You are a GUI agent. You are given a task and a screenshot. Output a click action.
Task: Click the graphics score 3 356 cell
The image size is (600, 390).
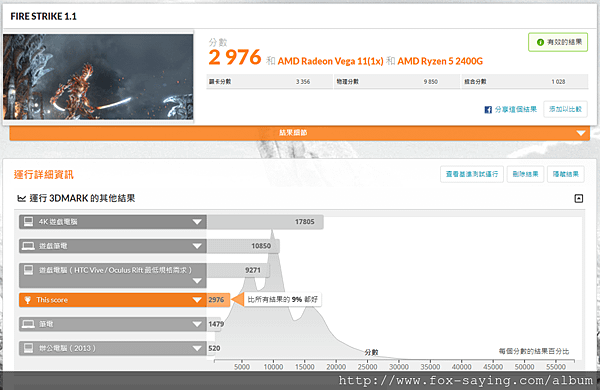[x=269, y=82]
